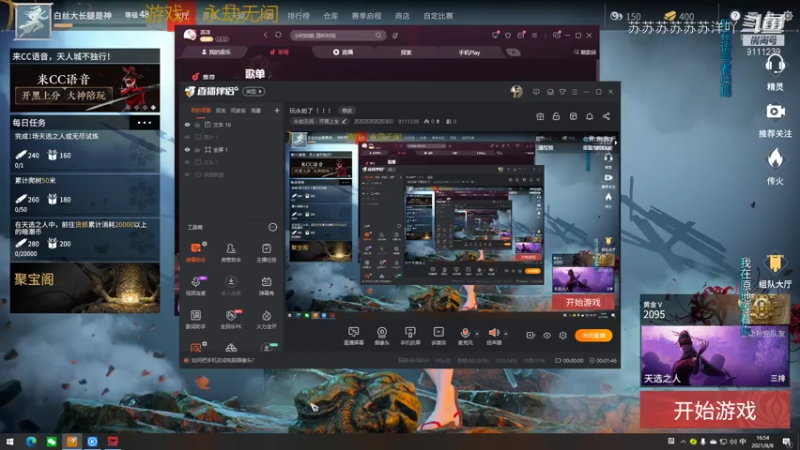Switch to 我的音乐 tab in music player

point(216,52)
